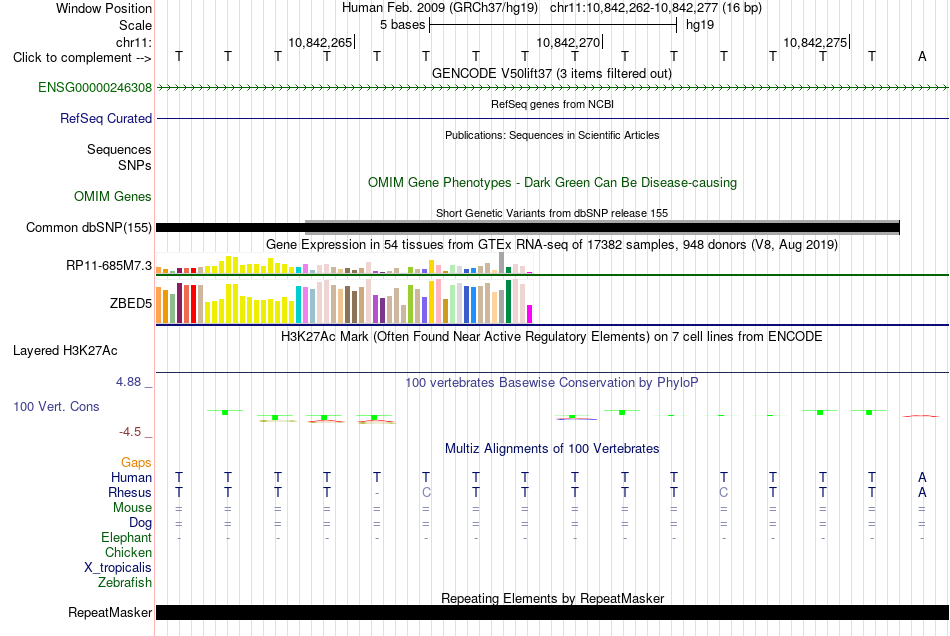Click the Gaps label in Multiz track

(136, 463)
